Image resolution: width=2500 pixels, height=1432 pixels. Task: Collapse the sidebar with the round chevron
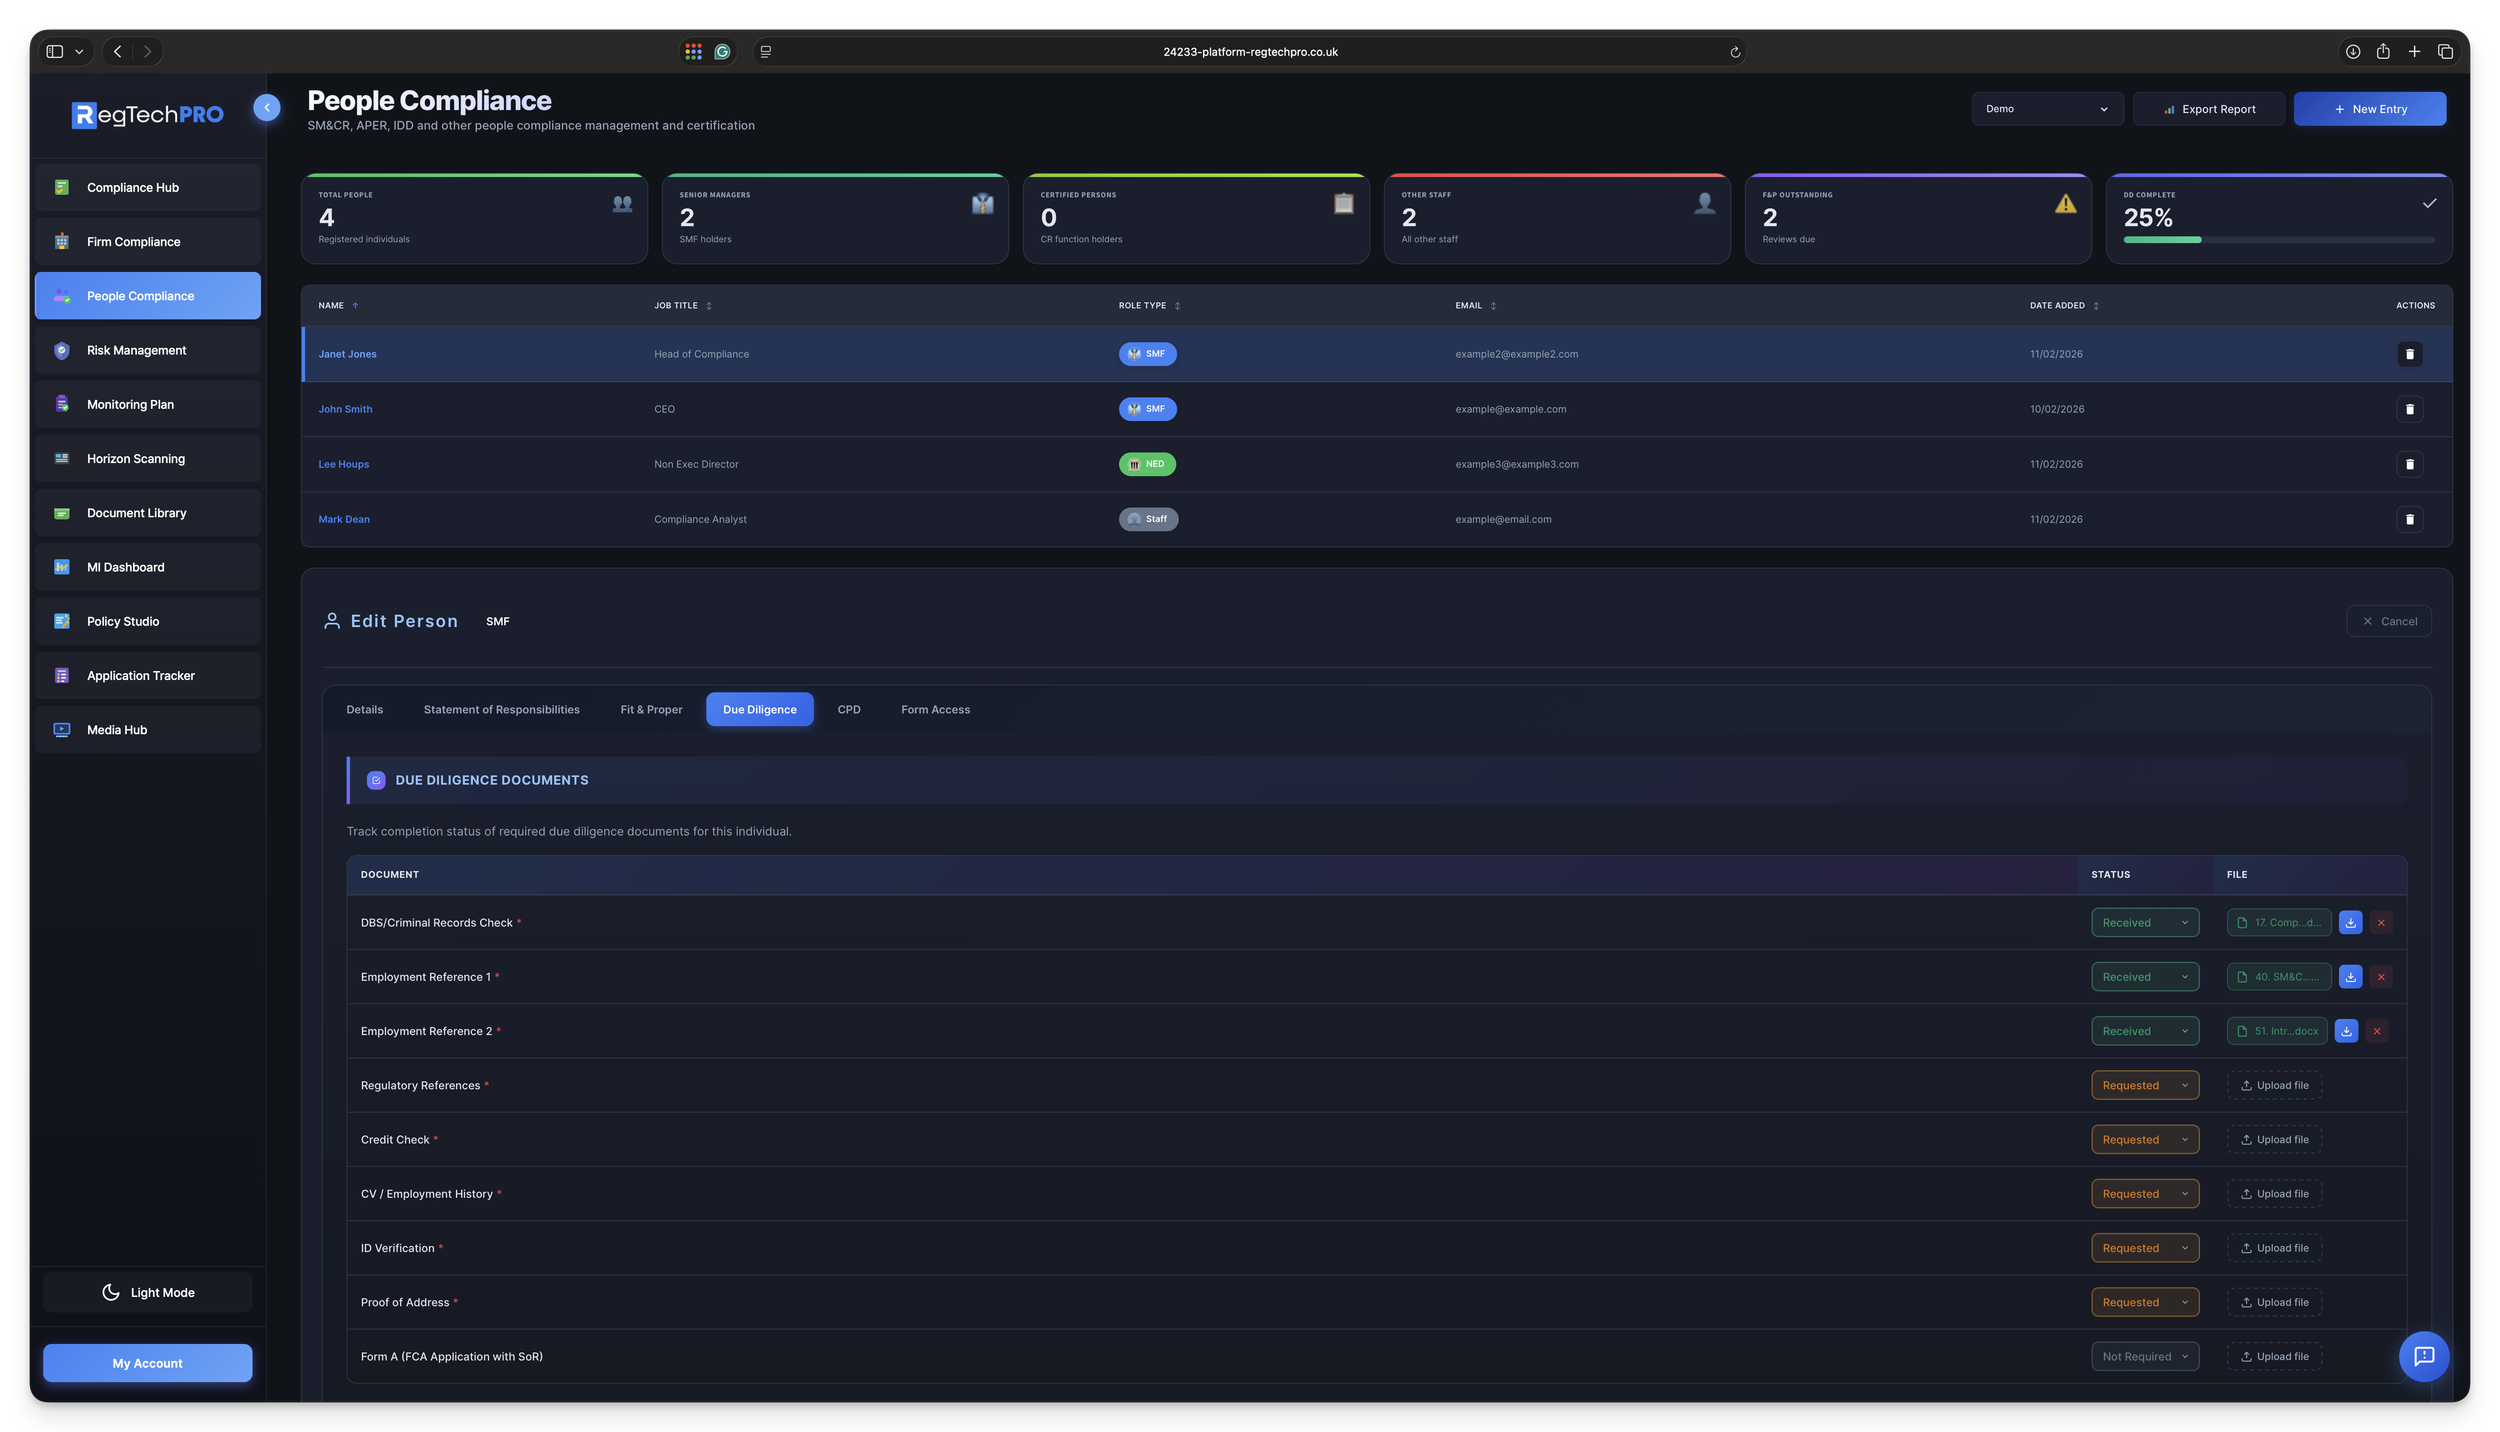267,107
